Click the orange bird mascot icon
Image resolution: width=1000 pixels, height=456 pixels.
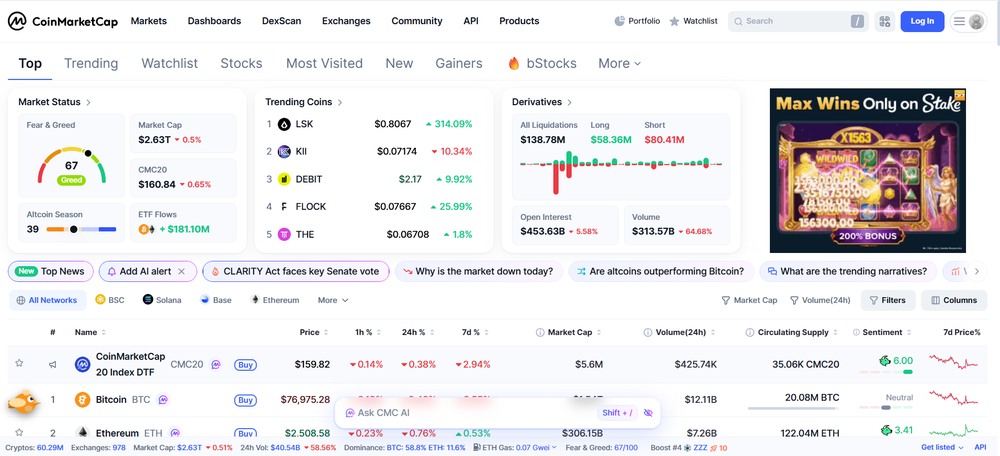(24, 401)
